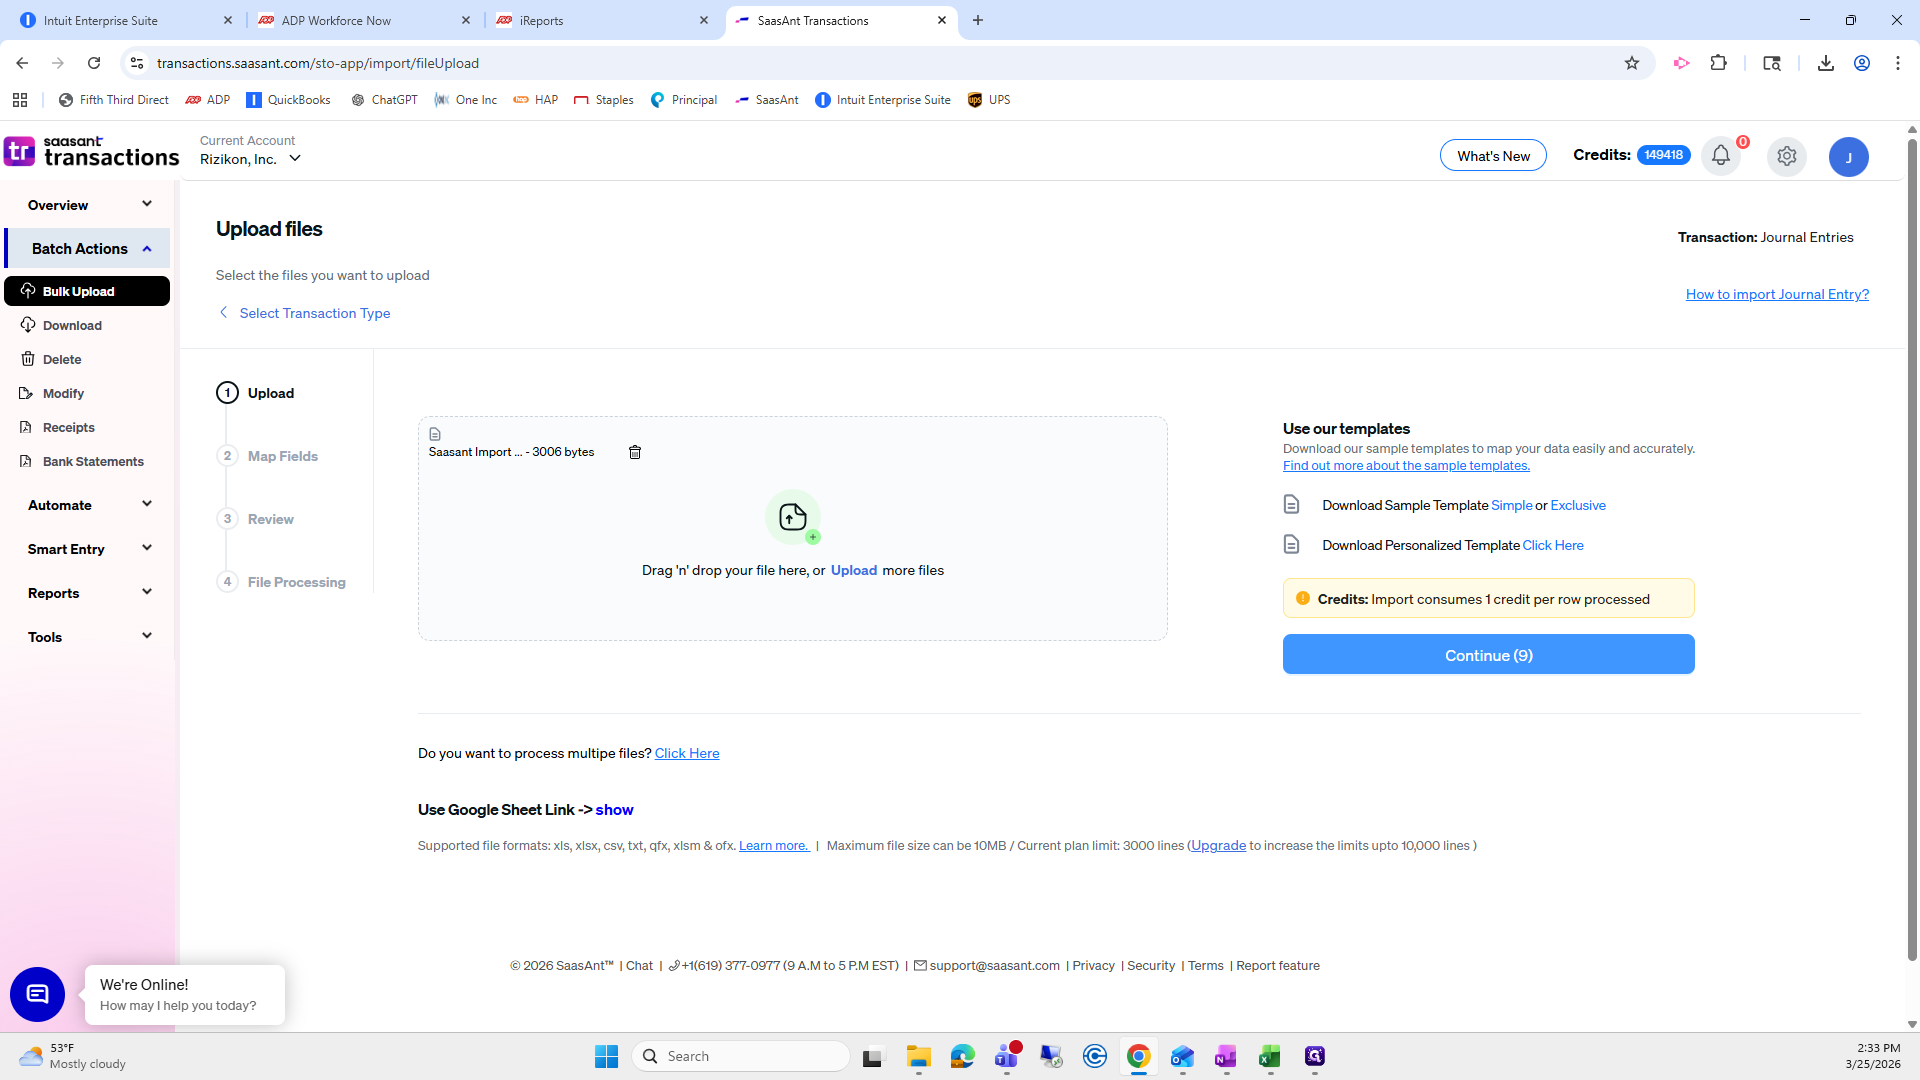Click the file upload drop icon

tap(792, 517)
